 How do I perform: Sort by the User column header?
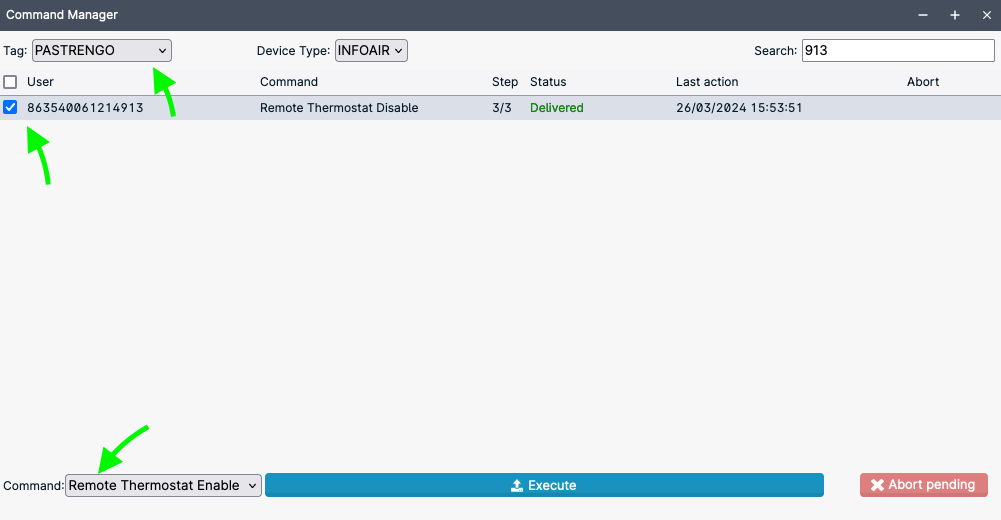point(40,82)
